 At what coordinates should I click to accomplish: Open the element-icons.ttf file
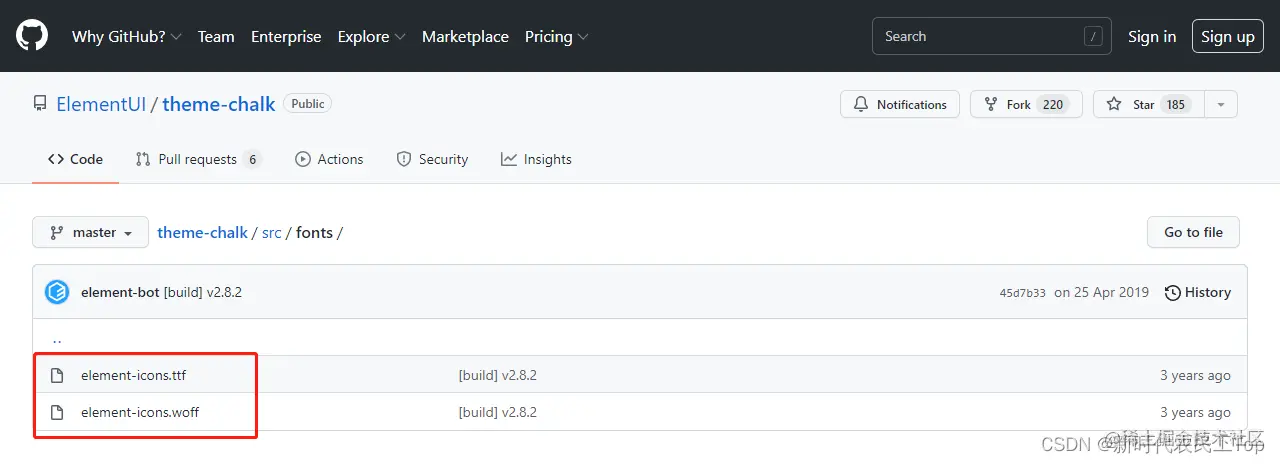tap(133, 375)
